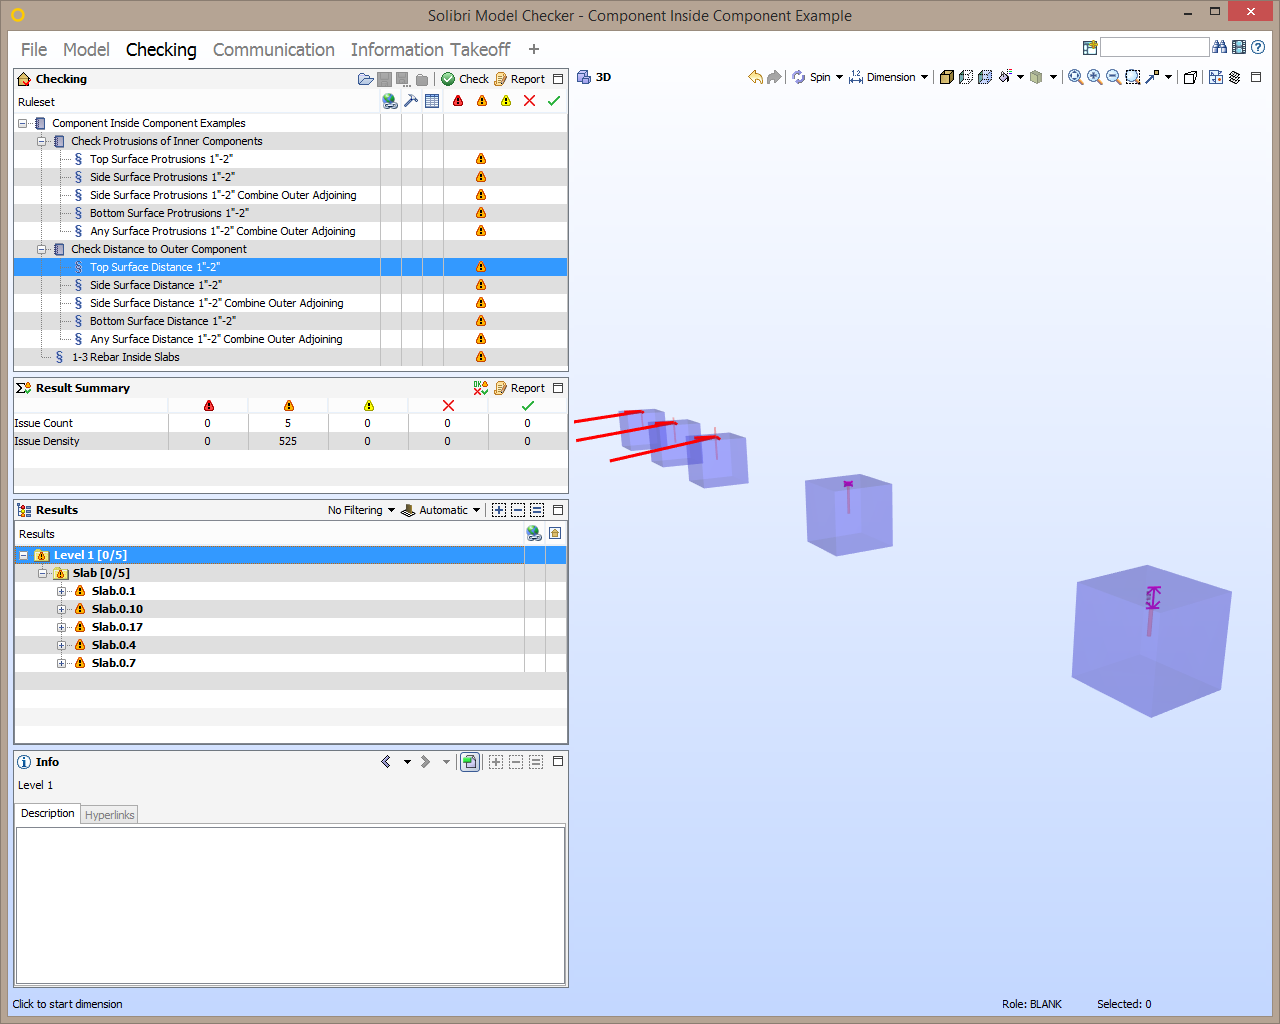The image size is (1280, 1024).
Task: Select Side Surface Distance 1"-2" rule
Action: [x=156, y=285]
